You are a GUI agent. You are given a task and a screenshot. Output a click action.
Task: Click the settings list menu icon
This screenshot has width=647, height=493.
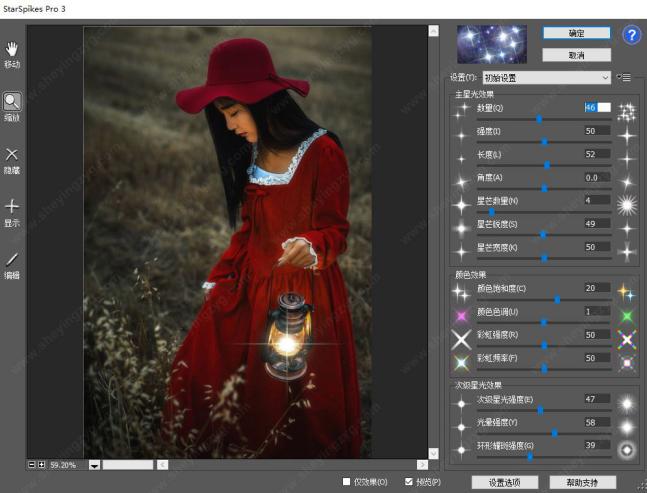coord(624,77)
